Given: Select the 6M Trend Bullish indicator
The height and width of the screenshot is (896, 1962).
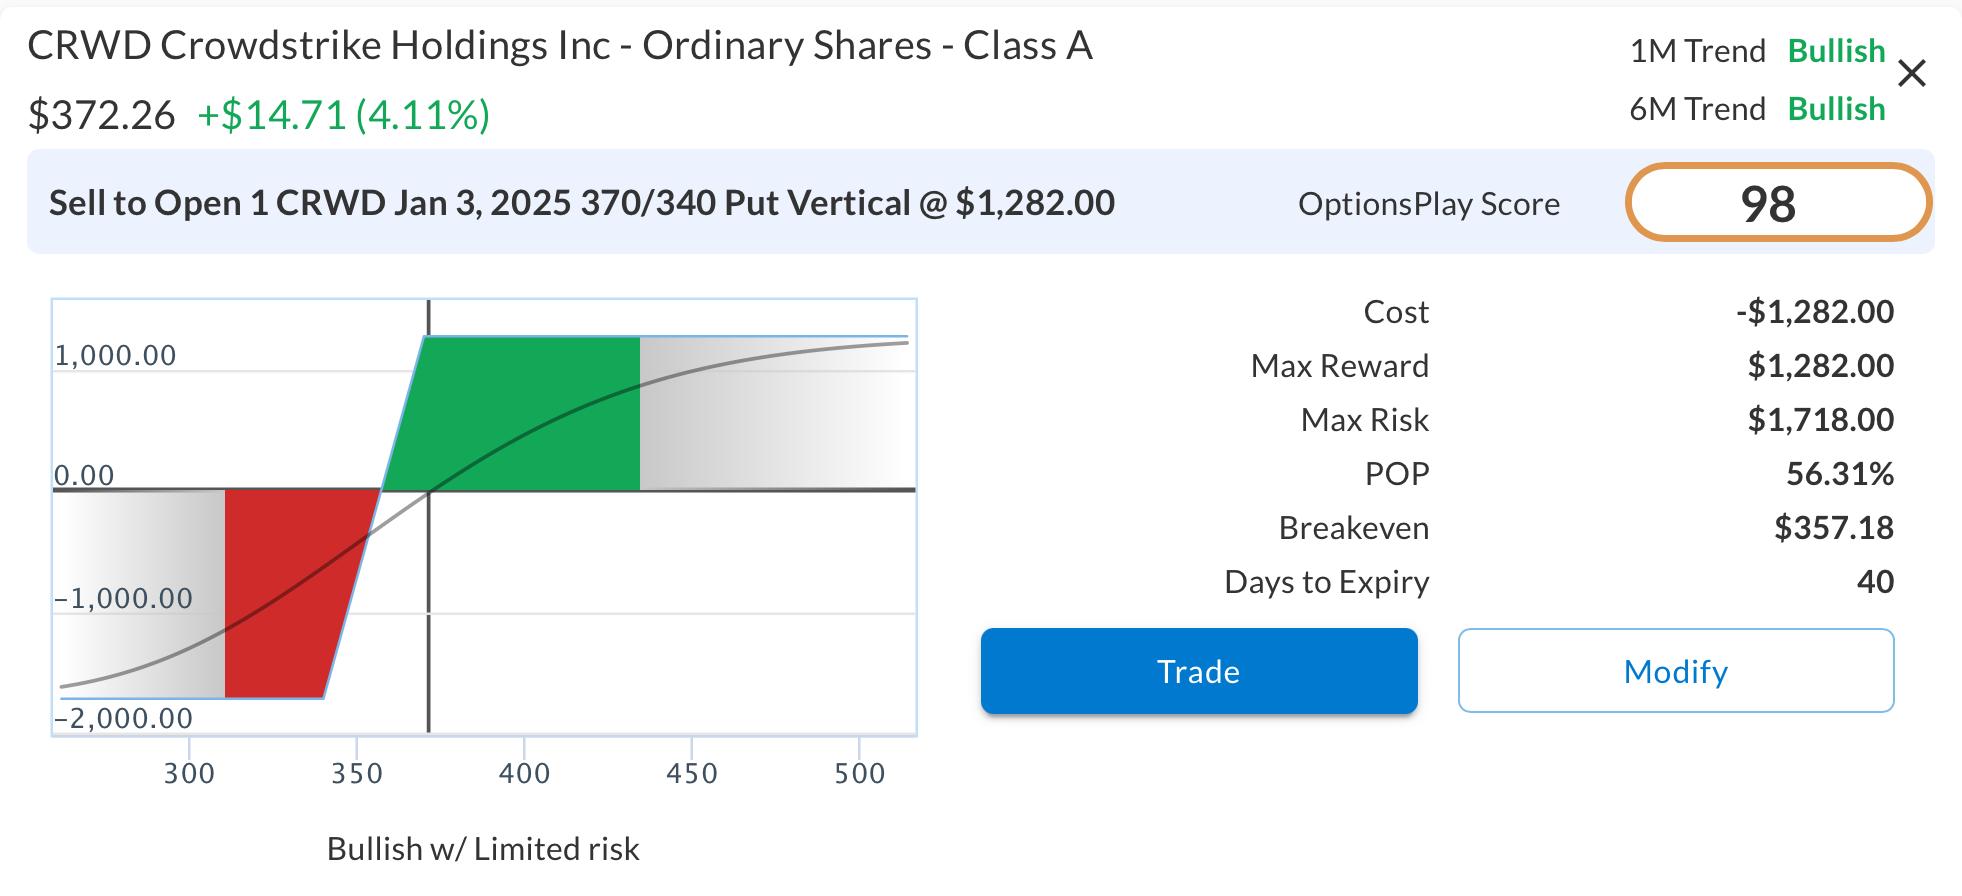Looking at the screenshot, I should (1836, 109).
